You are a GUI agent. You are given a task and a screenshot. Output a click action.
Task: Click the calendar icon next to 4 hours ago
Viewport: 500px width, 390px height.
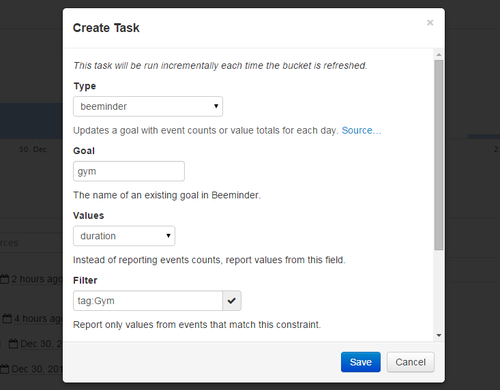(7, 319)
